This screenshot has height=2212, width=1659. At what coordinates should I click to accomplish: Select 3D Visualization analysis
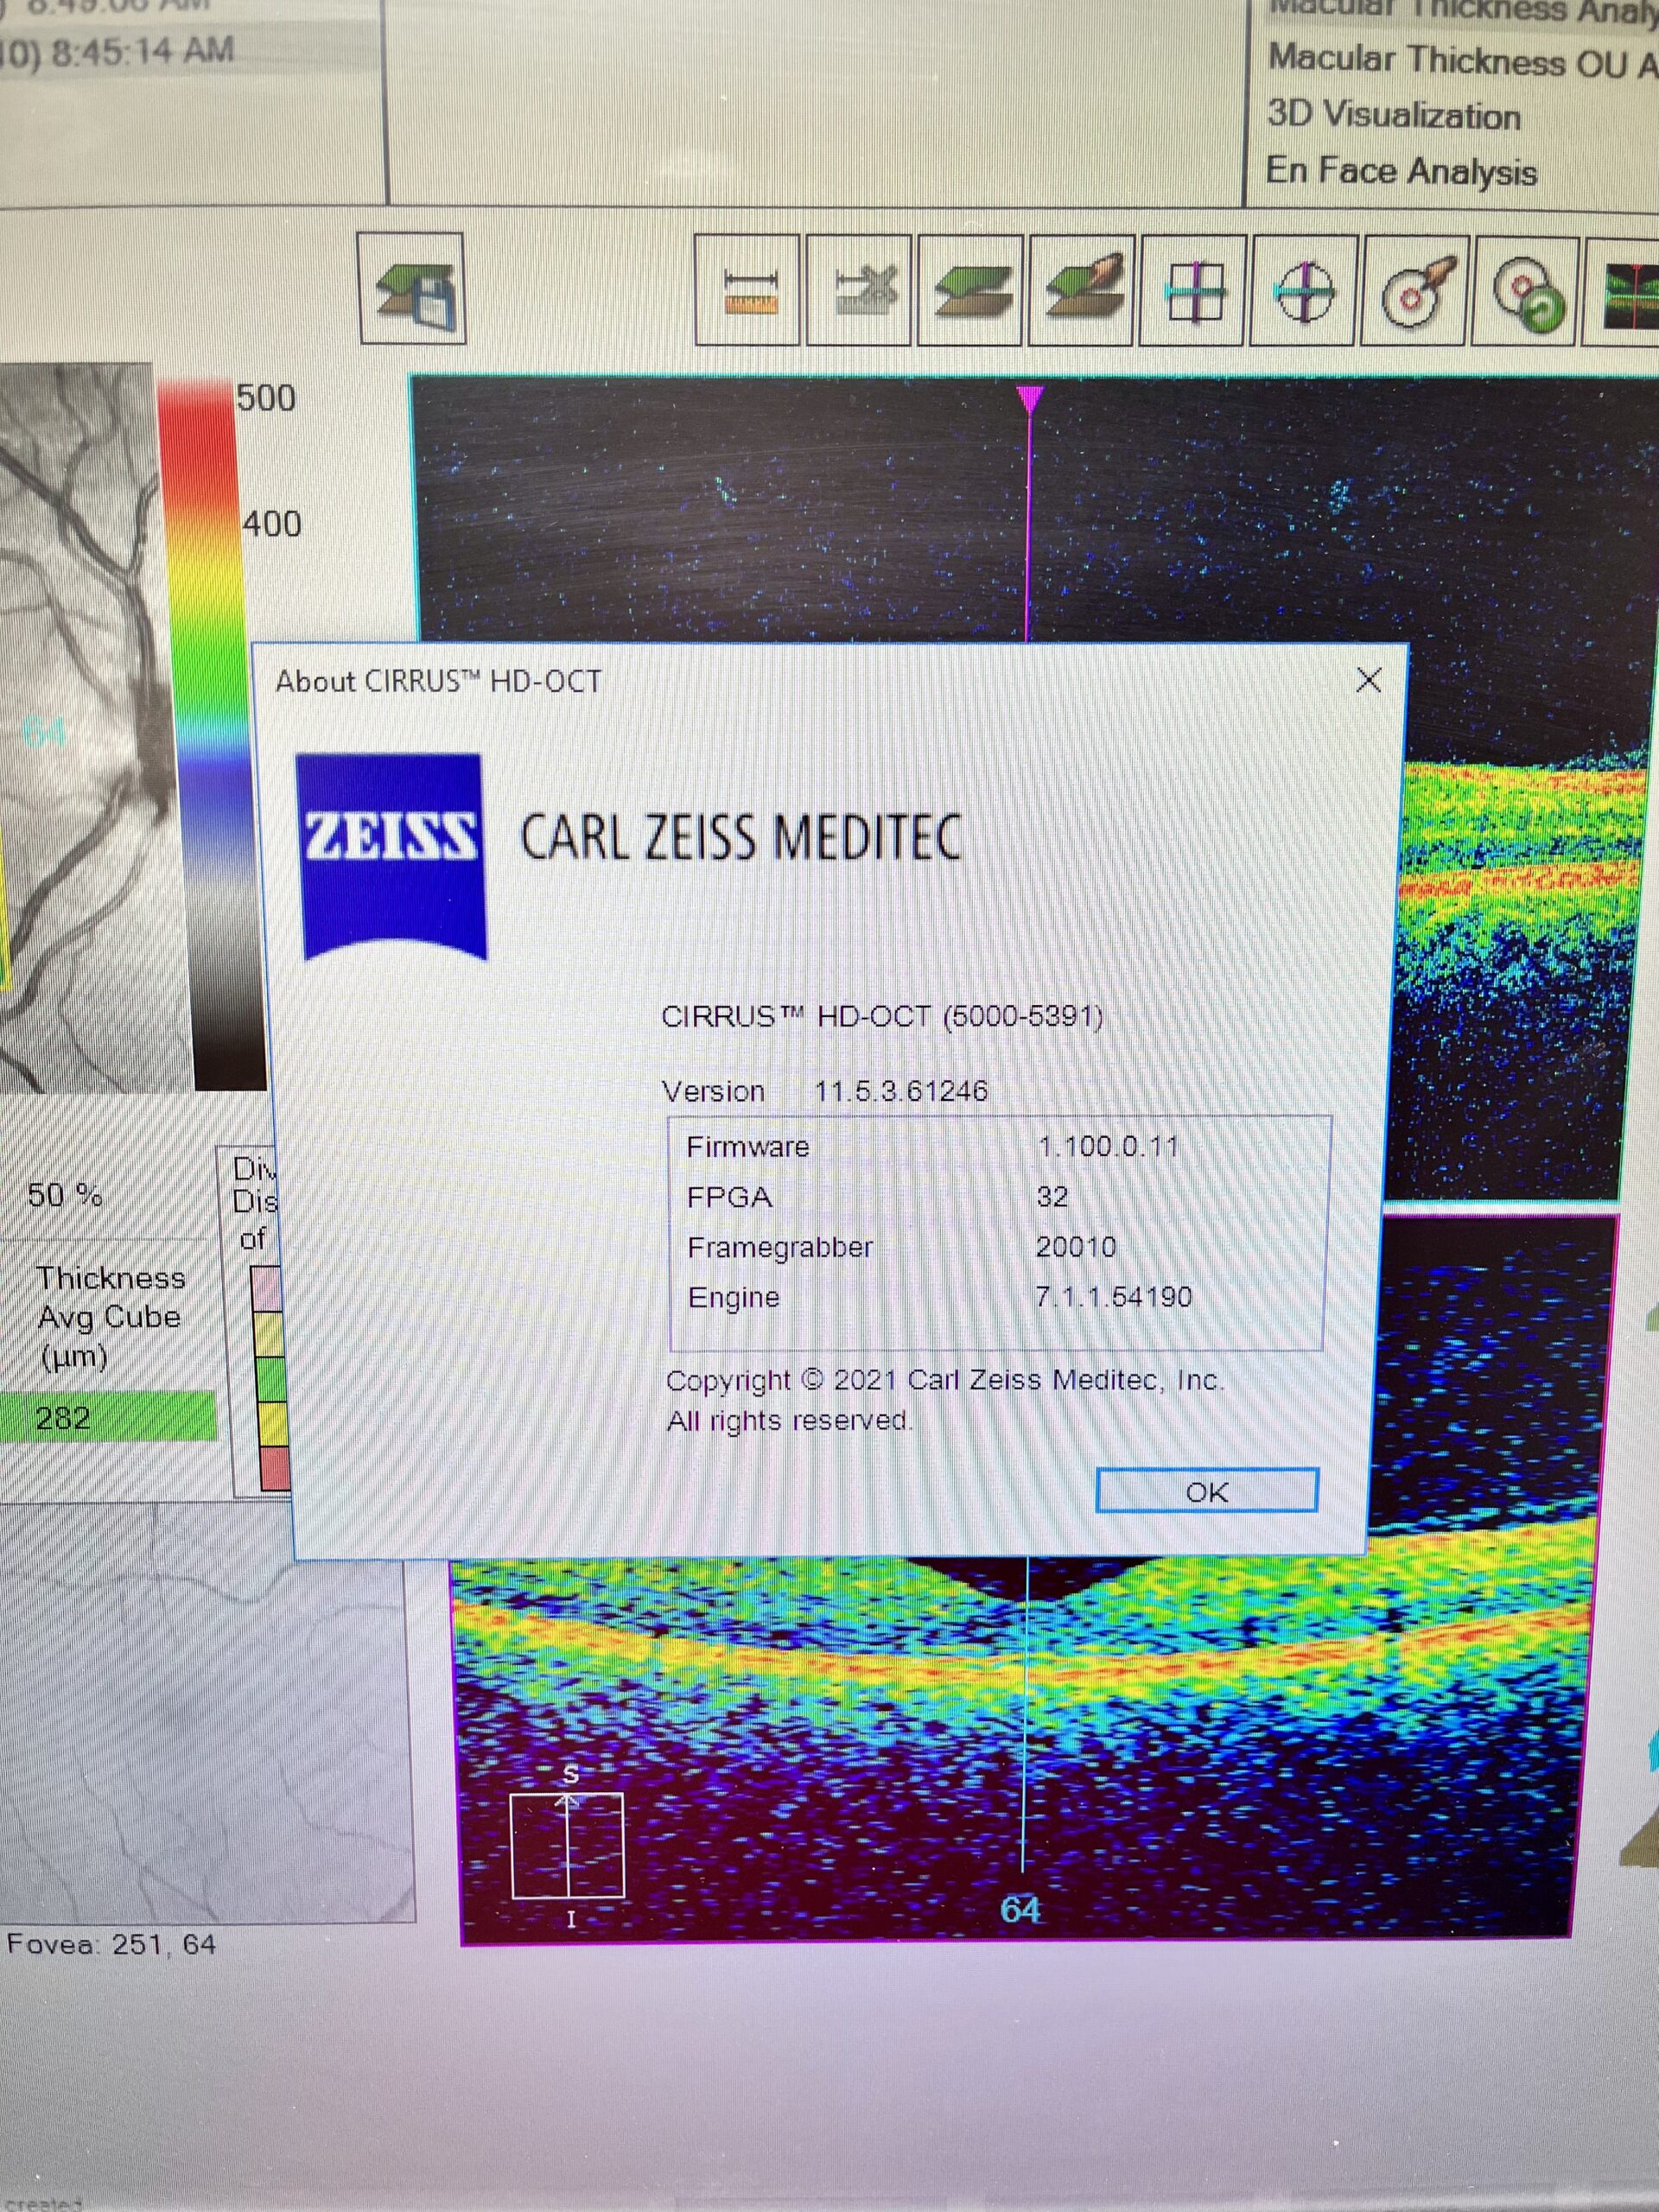click(1393, 115)
